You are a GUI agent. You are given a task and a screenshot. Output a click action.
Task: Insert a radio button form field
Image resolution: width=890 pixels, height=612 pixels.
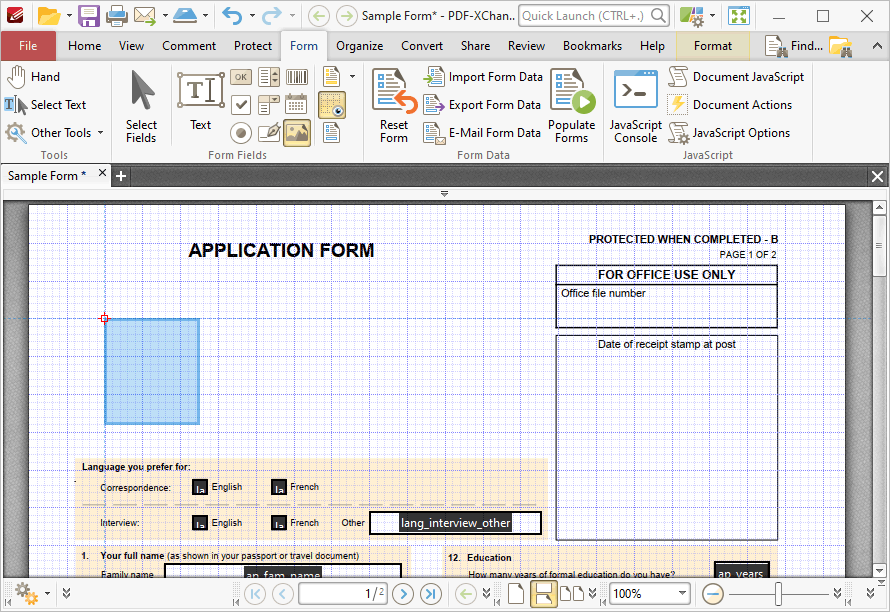[x=241, y=133]
